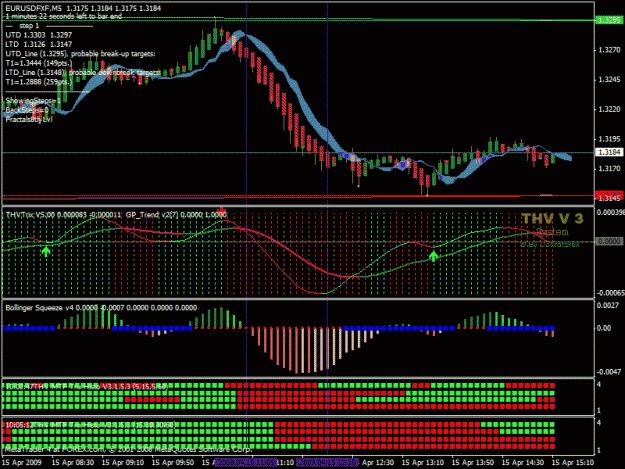This screenshot has height=469, width=625.
Task: Click the 1.3245 price axis label
Action: (x=609, y=80)
